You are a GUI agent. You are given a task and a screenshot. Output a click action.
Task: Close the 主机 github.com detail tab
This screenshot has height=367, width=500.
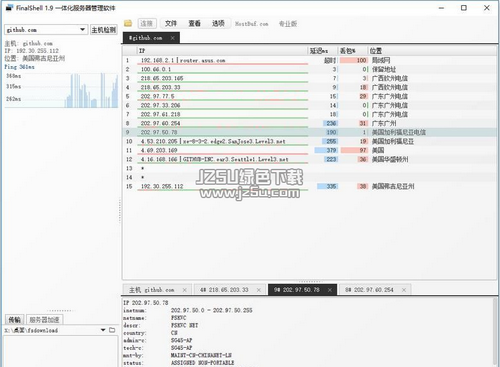pyautogui.click(x=184, y=290)
